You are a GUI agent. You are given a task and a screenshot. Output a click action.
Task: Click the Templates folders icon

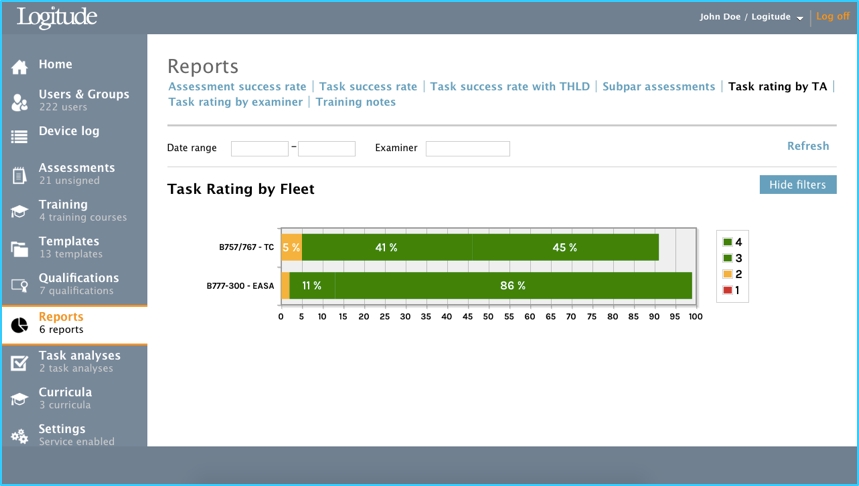click(19, 249)
